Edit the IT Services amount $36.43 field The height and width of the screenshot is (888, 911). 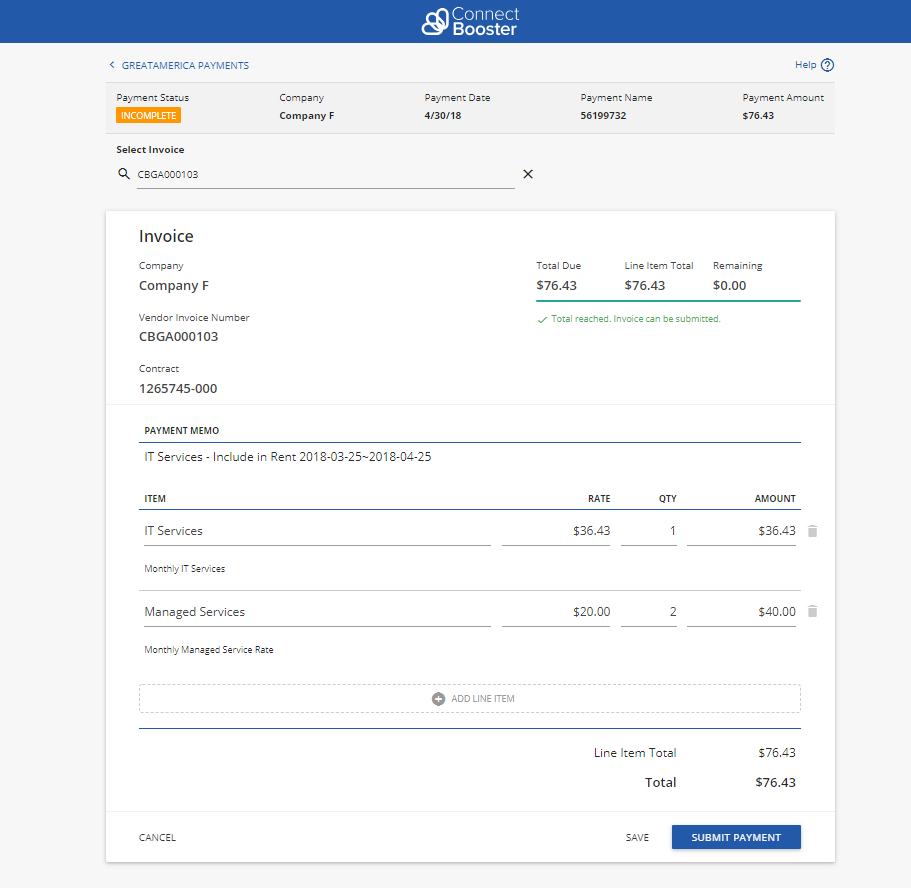[741, 531]
